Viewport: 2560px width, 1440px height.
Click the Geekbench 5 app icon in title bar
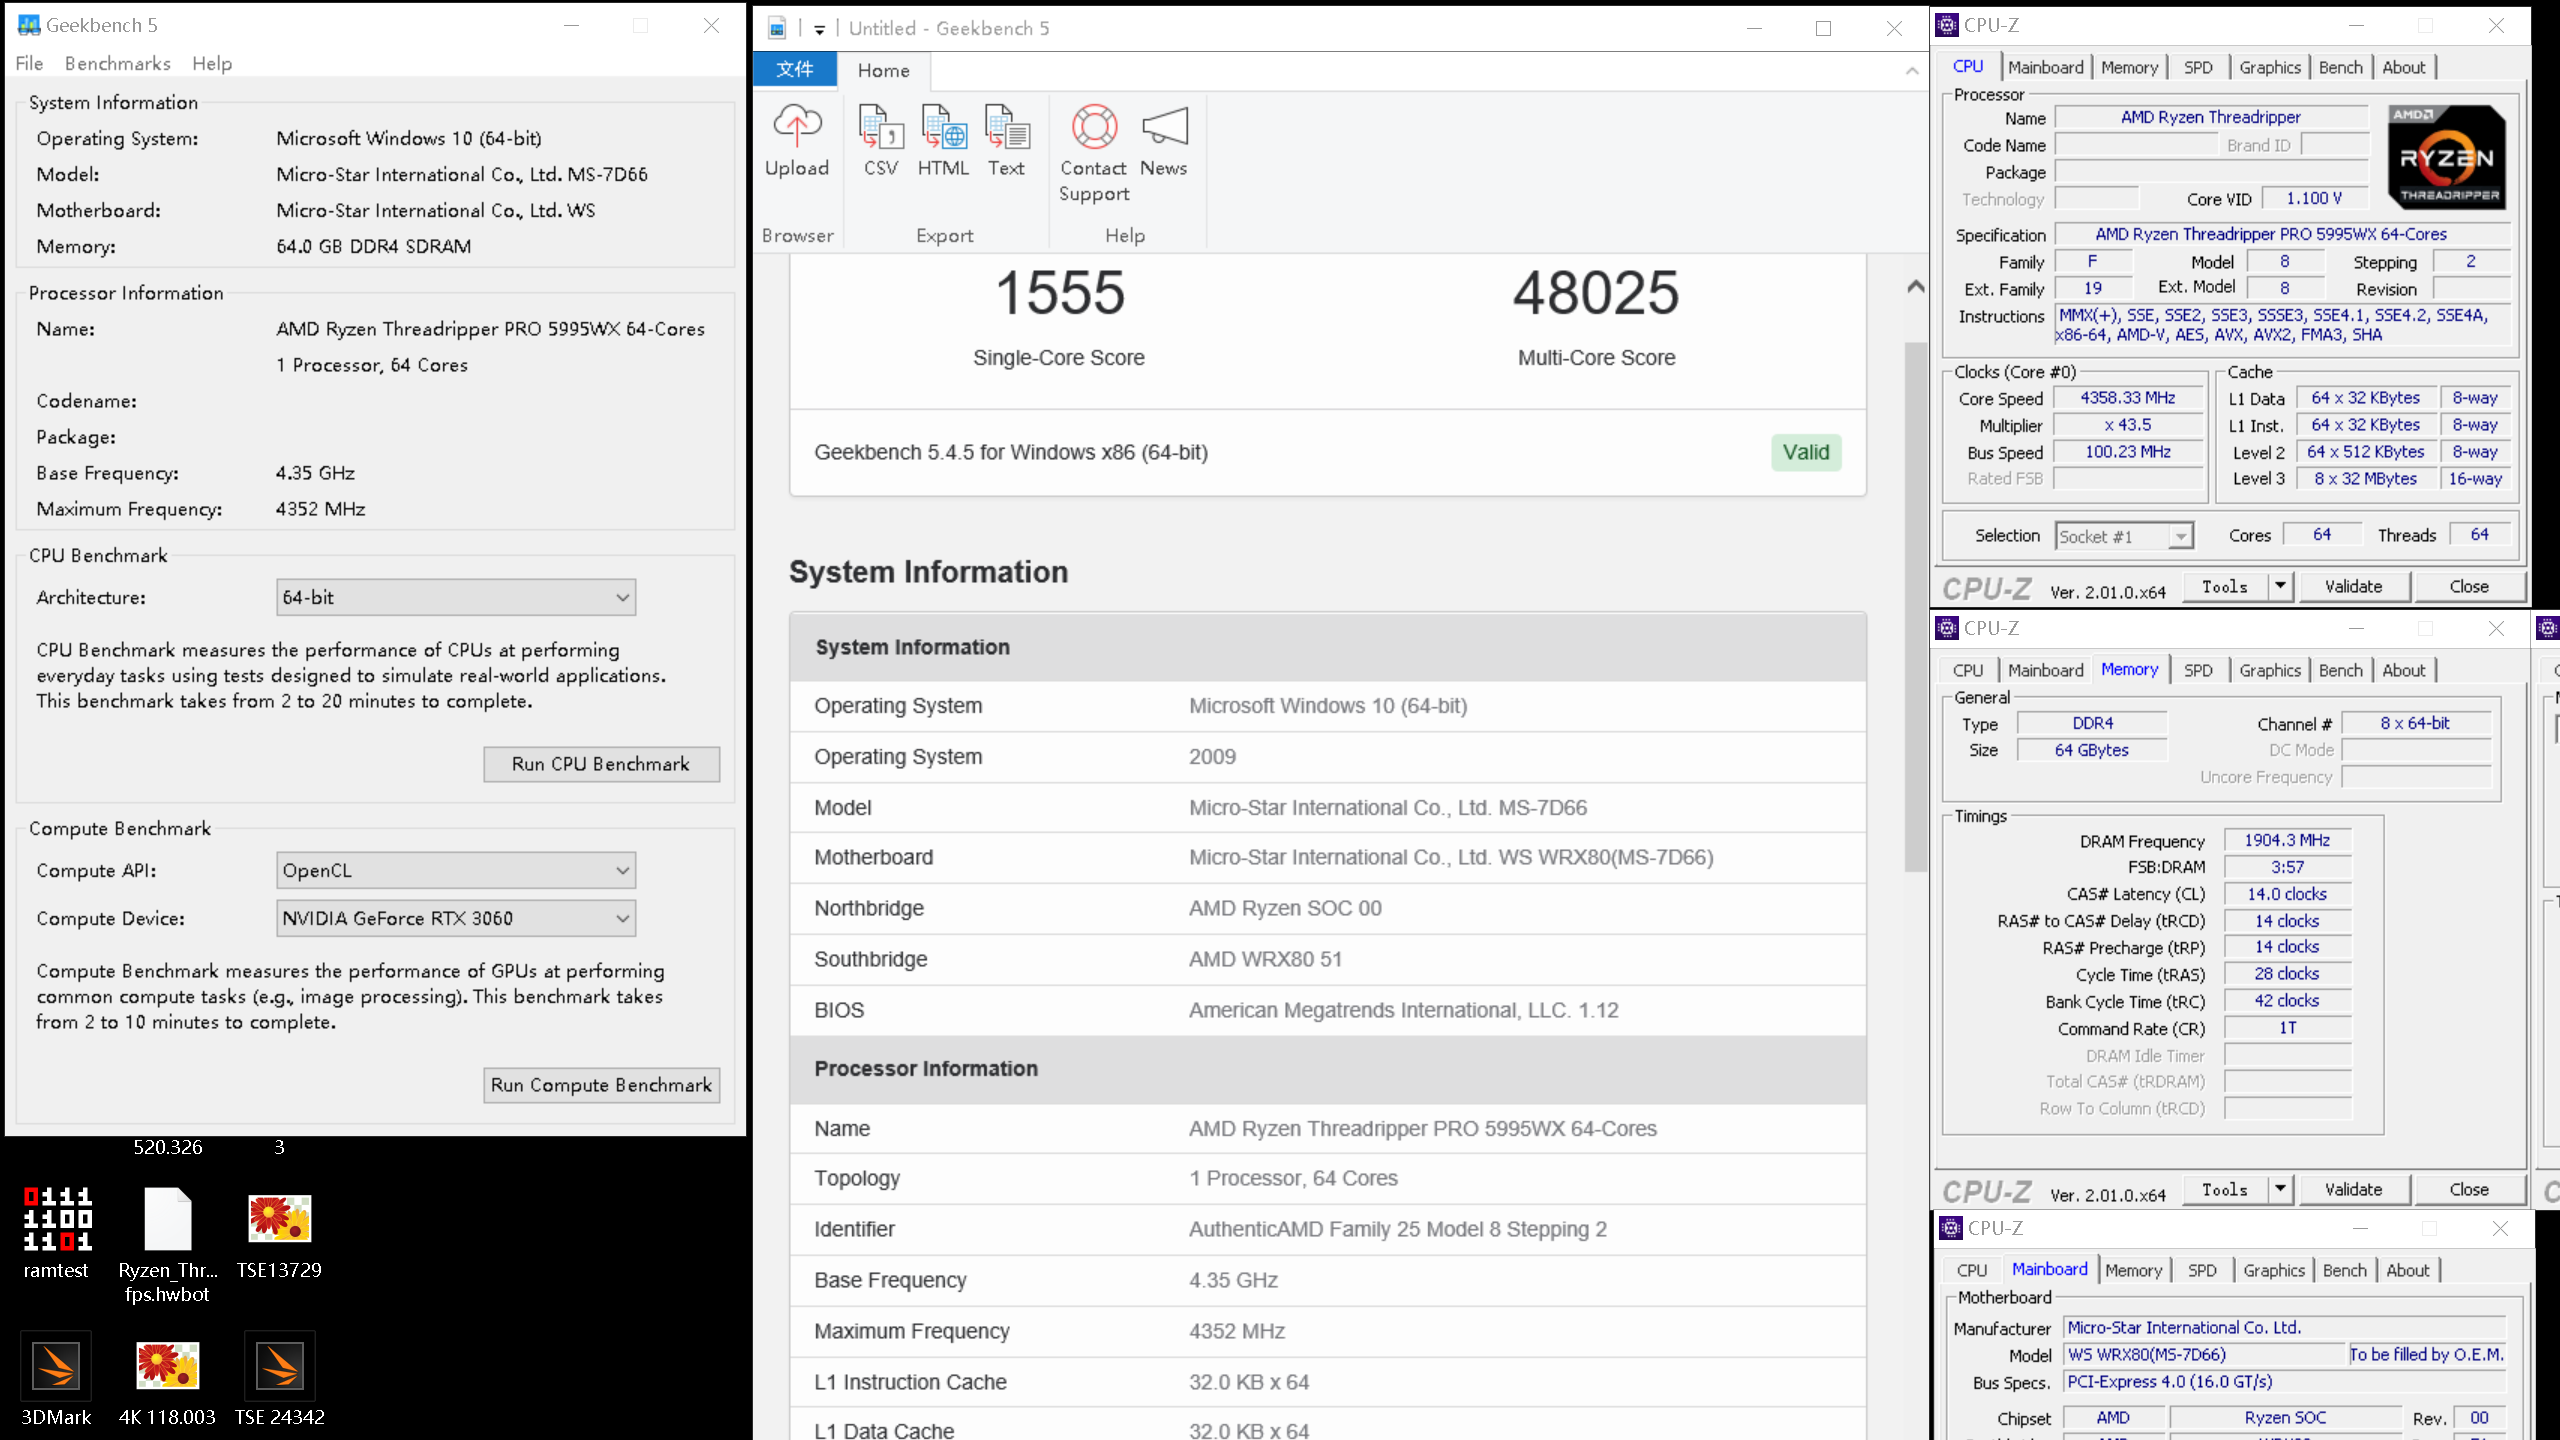pyautogui.click(x=28, y=25)
